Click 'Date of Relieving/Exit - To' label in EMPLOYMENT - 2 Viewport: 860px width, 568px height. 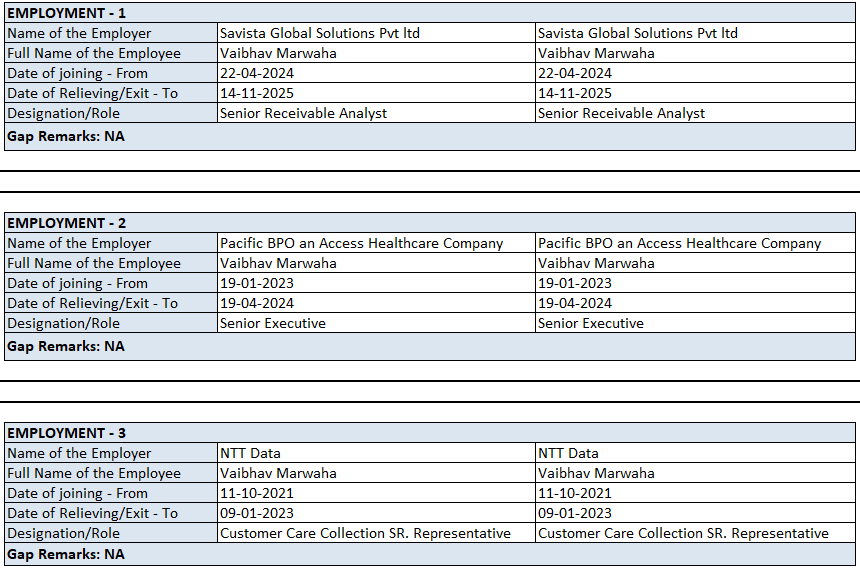[111, 303]
